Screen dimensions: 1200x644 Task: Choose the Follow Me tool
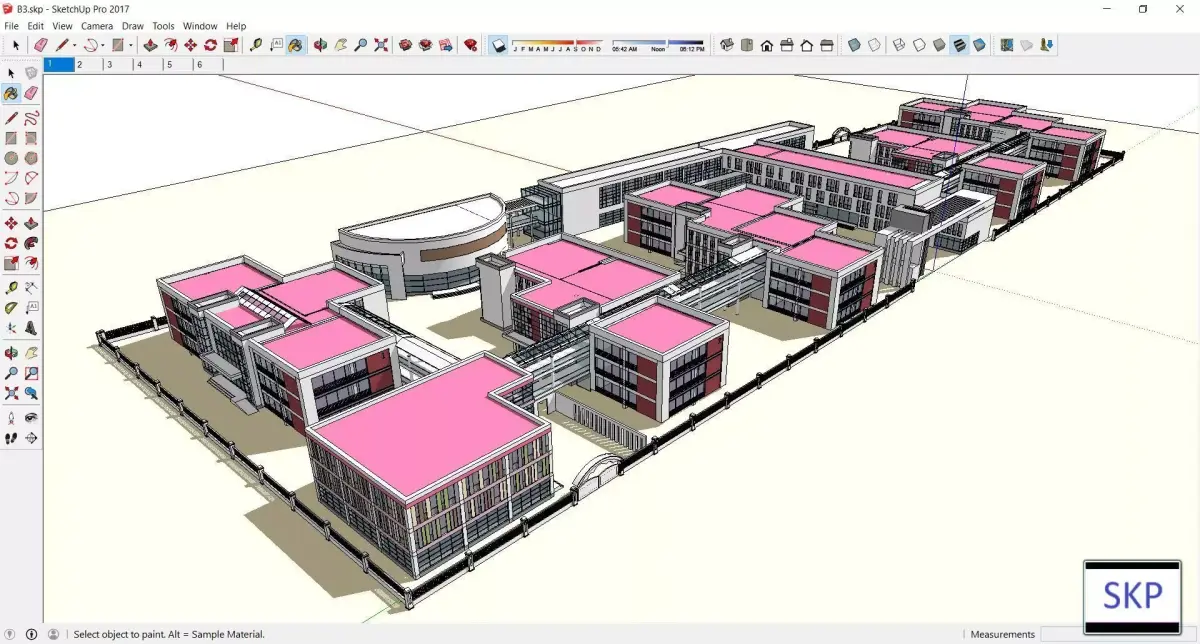pyautogui.click(x=31, y=243)
